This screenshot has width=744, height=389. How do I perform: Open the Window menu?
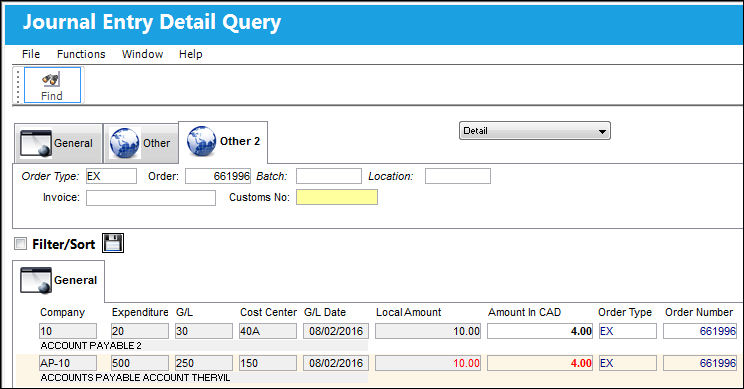(142, 54)
